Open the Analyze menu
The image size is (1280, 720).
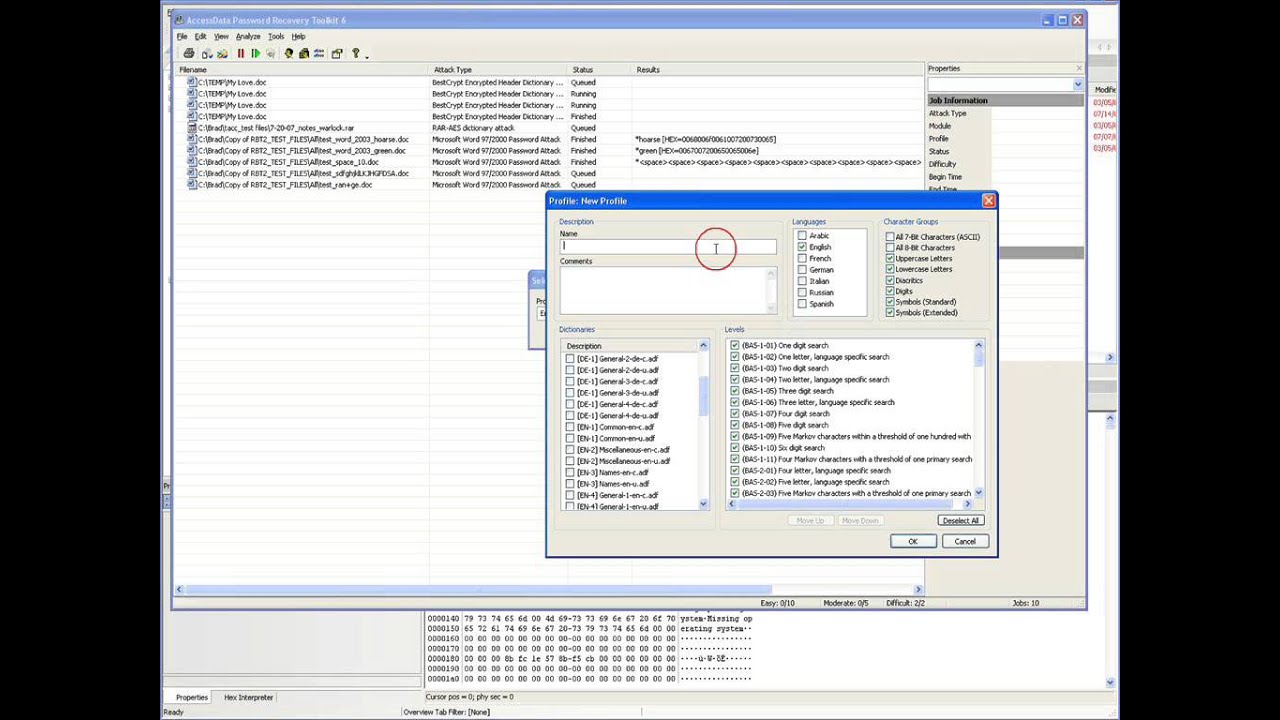click(248, 37)
